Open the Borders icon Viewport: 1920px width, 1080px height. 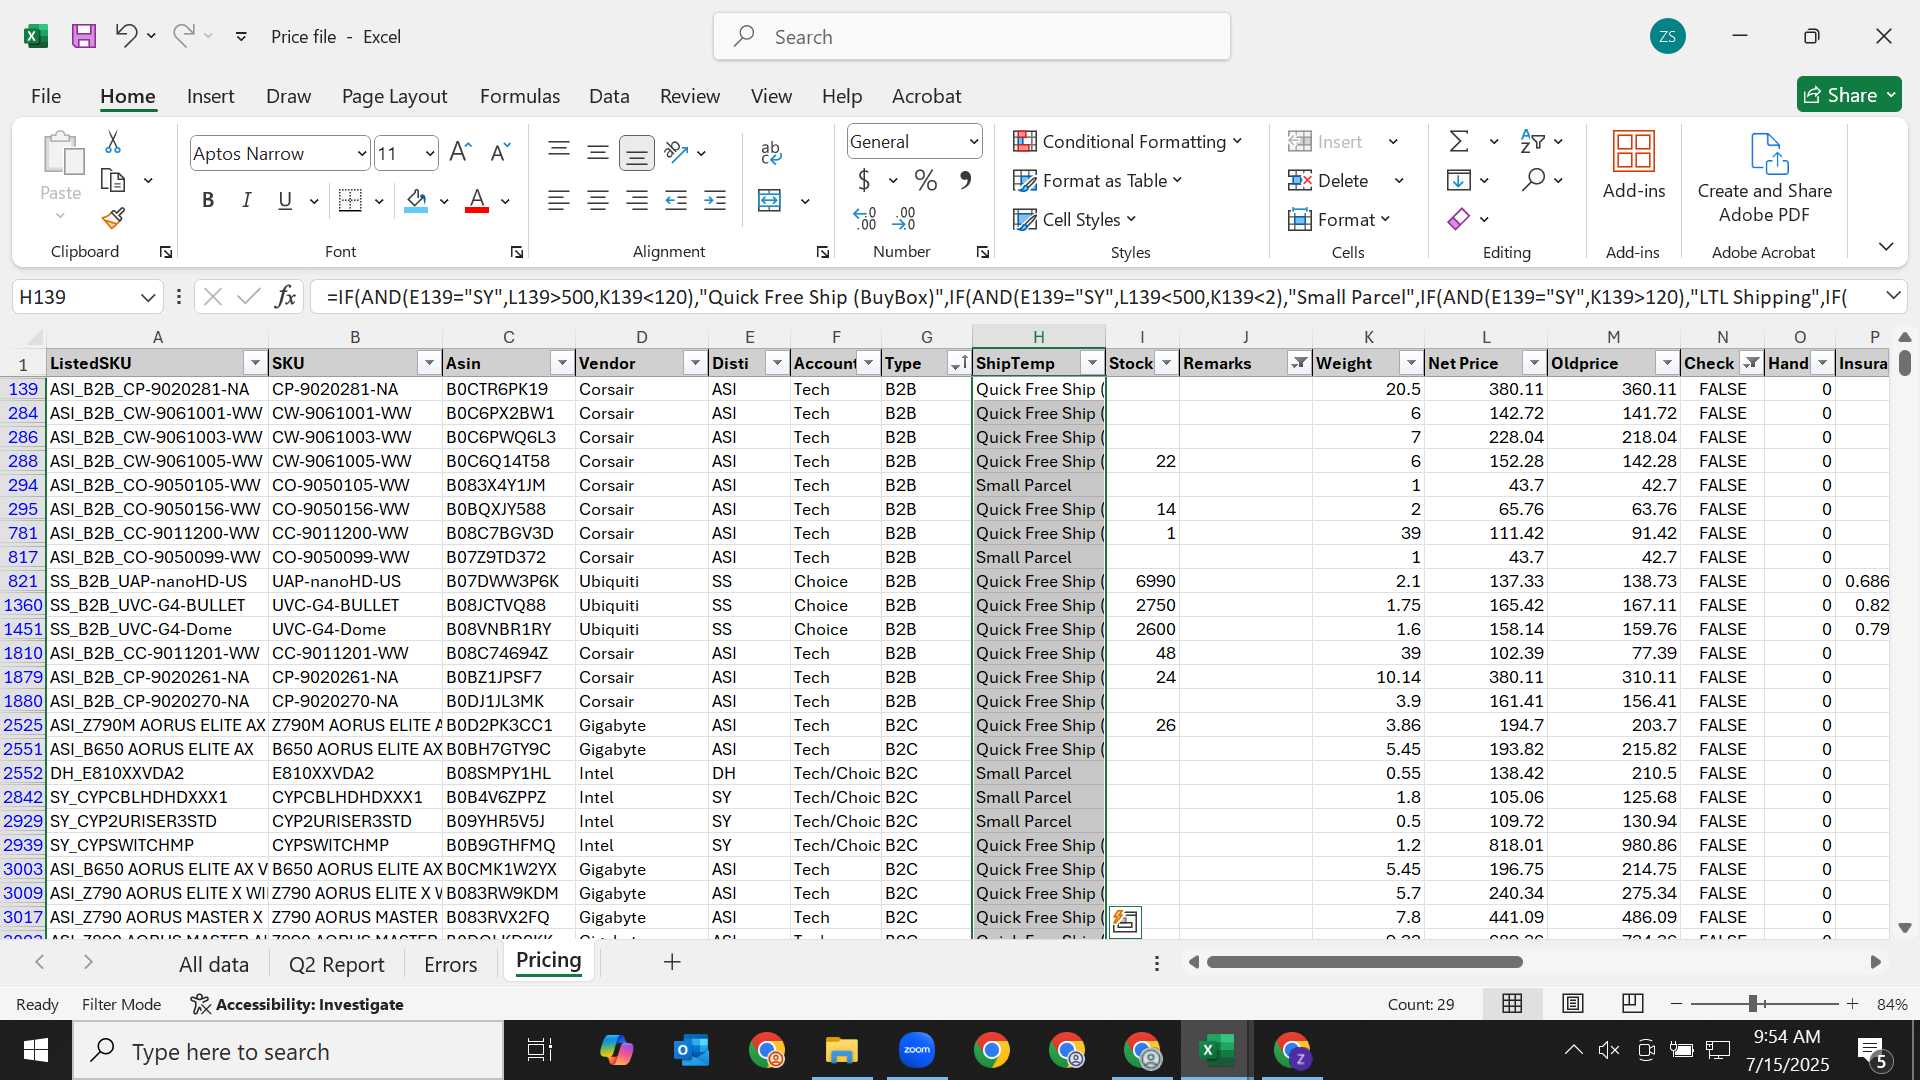(x=350, y=201)
